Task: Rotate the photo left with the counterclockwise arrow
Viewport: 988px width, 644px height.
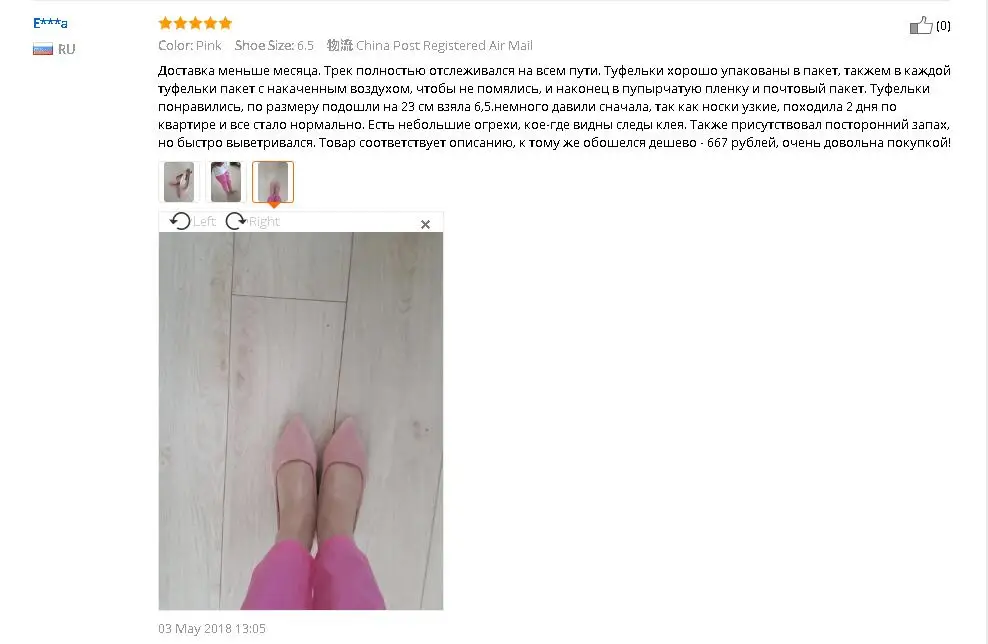Action: (180, 221)
